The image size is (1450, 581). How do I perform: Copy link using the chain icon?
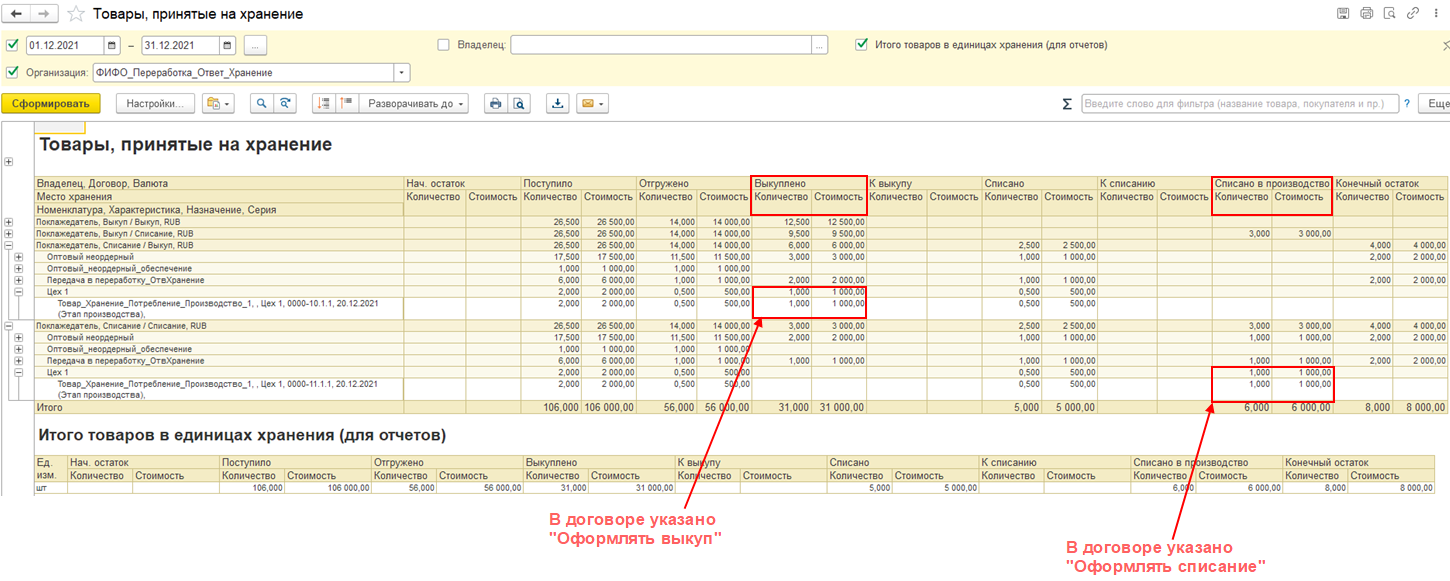coord(1412,14)
